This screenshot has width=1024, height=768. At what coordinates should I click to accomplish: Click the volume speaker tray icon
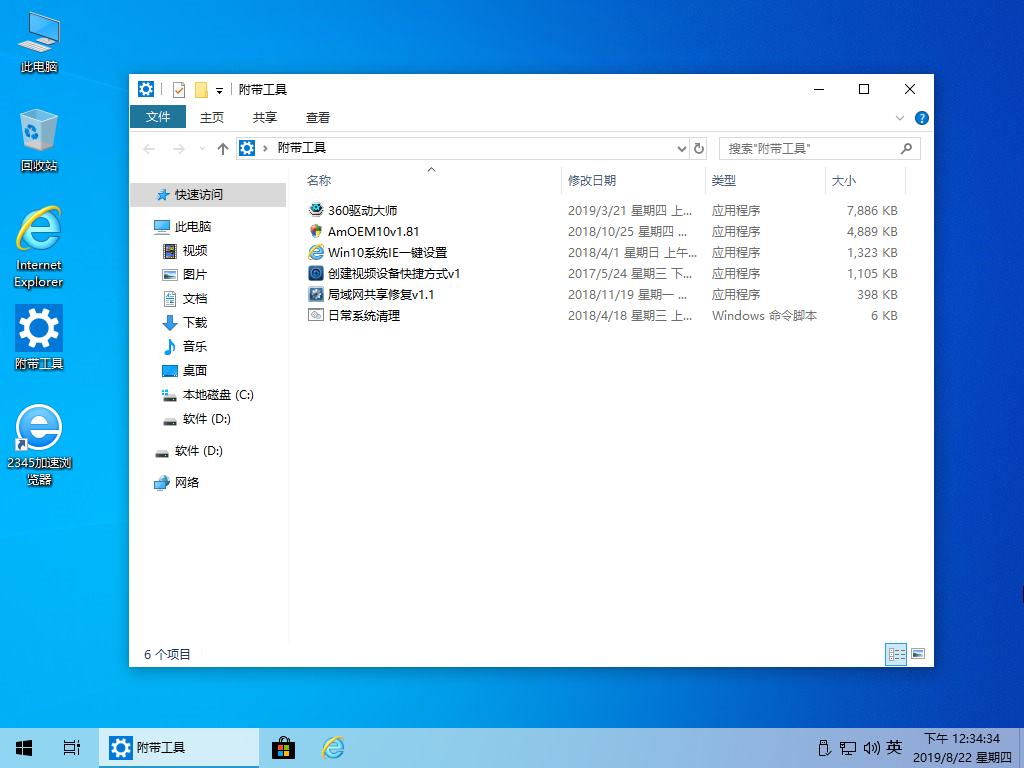(871, 748)
